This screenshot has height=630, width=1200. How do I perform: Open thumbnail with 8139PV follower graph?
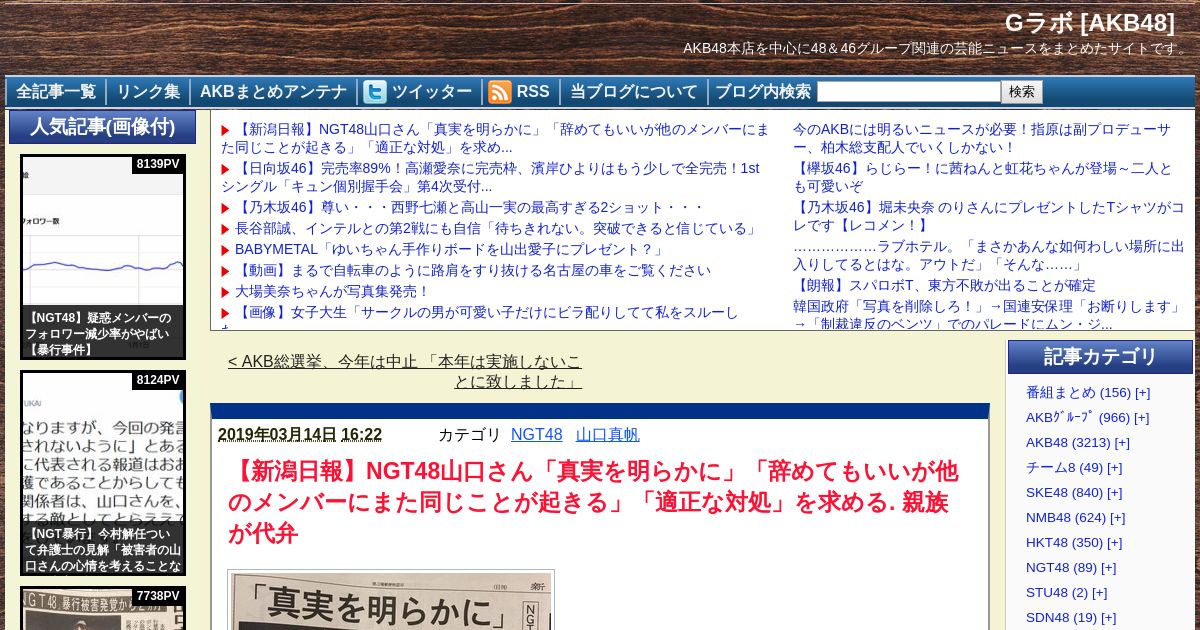103,257
